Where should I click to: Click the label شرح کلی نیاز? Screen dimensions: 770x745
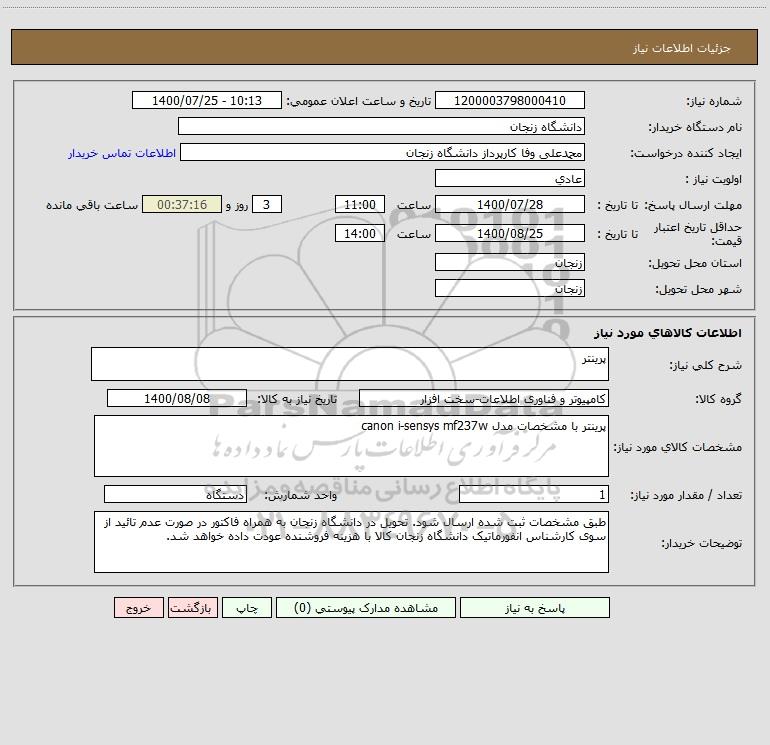pyautogui.click(x=706, y=365)
